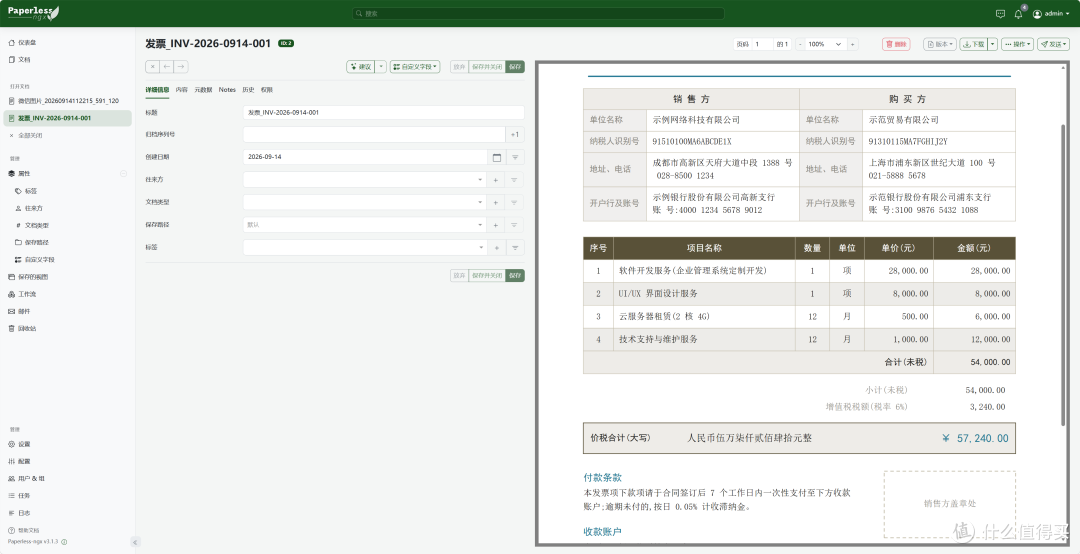Select the 详细信息 tab

tap(158, 90)
